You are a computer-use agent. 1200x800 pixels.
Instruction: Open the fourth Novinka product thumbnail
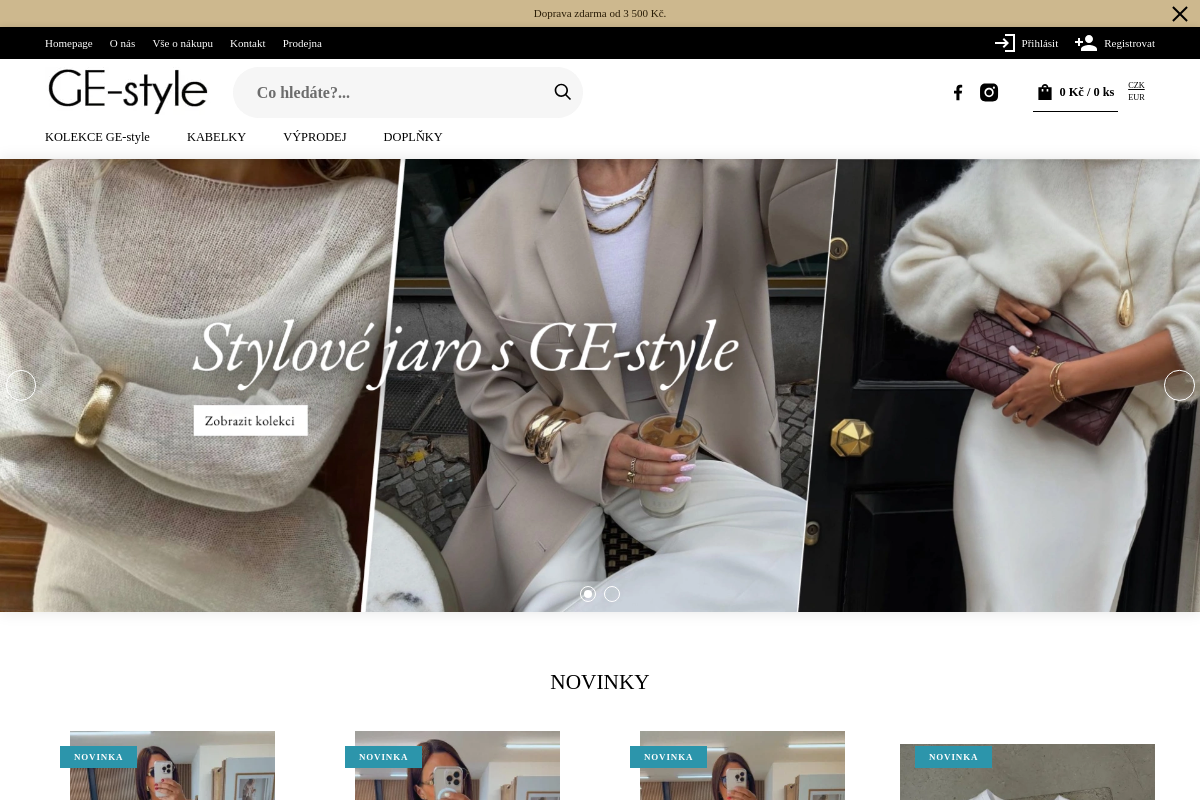[x=1027, y=772]
